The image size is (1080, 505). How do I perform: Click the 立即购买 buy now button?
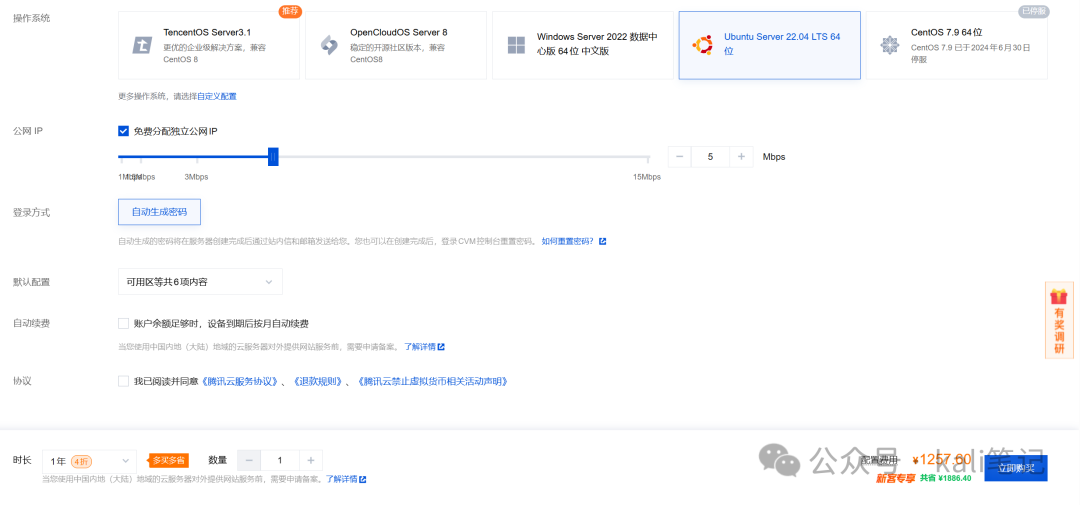(1015, 468)
